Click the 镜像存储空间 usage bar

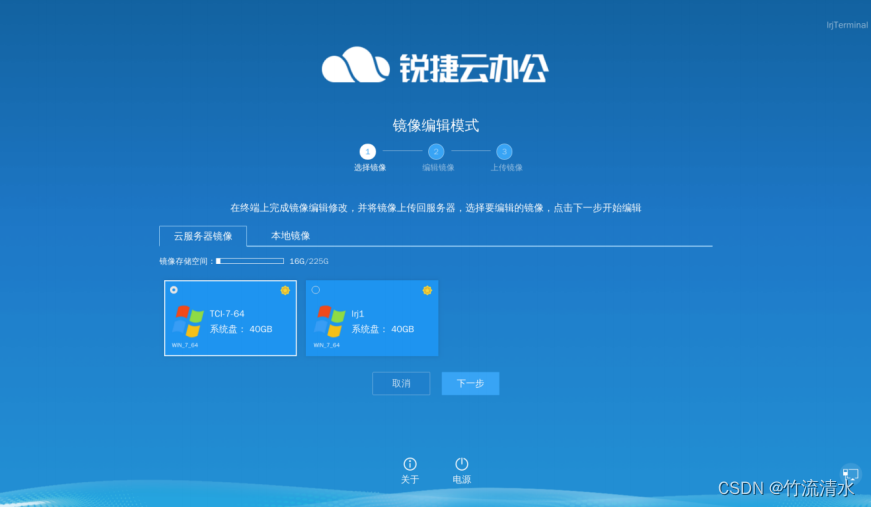coord(250,261)
